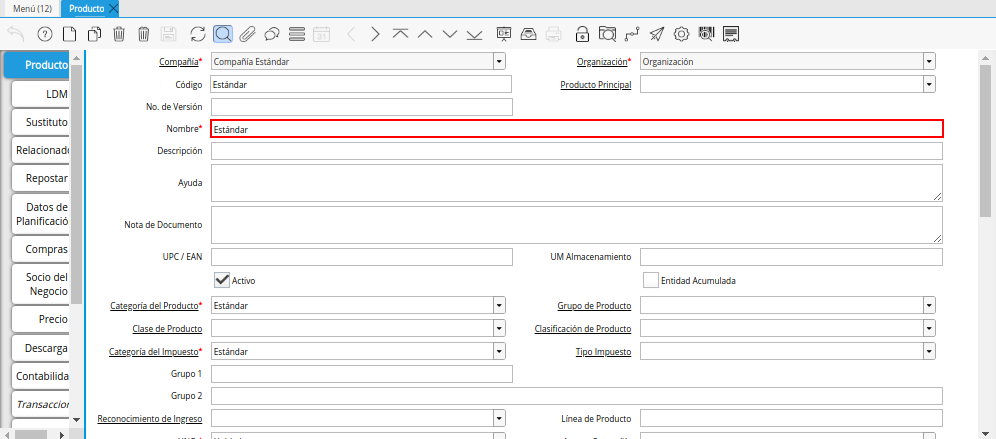Image resolution: width=996 pixels, height=439 pixels.
Task: Open the Chat bubbles icon
Action: 271,34
